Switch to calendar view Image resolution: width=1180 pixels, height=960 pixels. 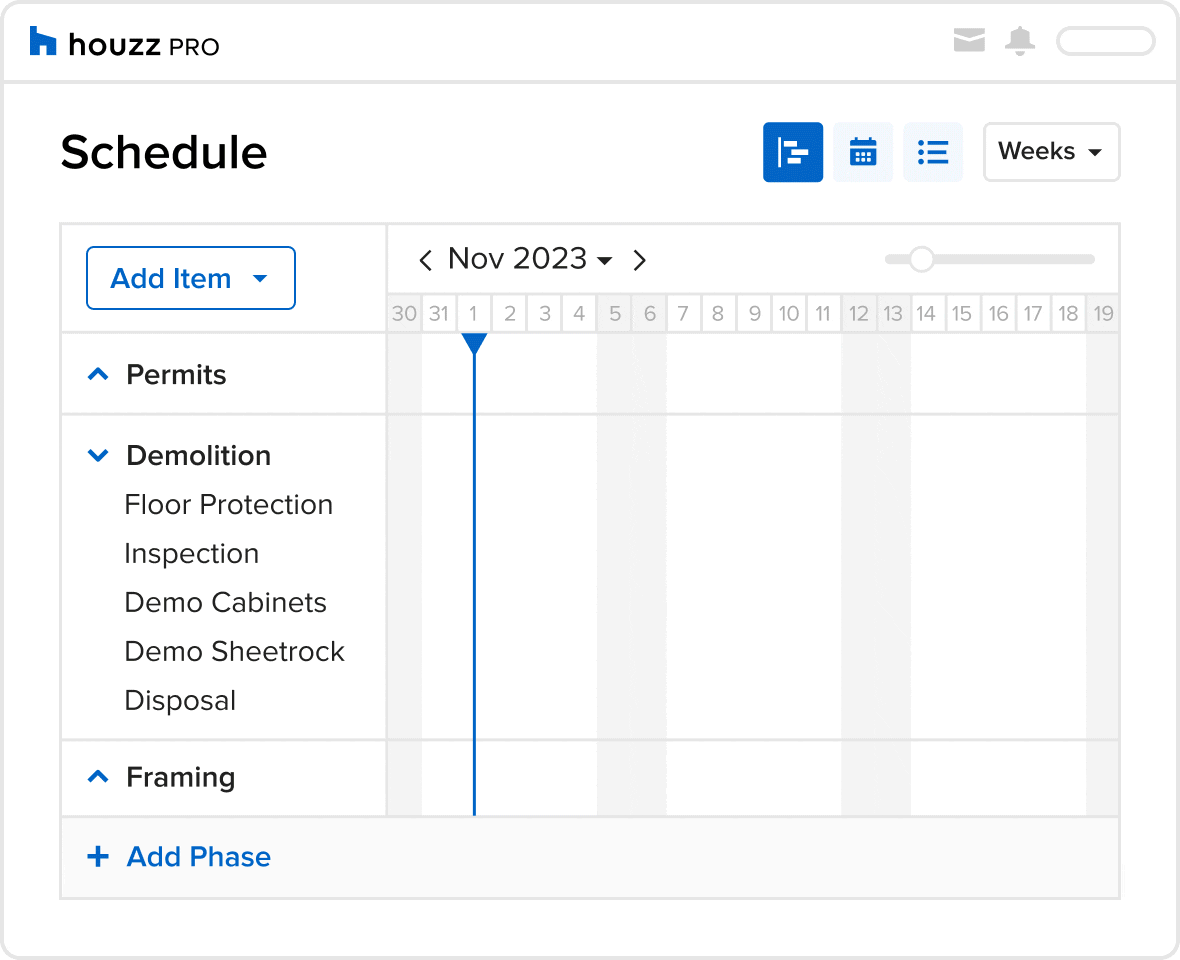point(862,152)
